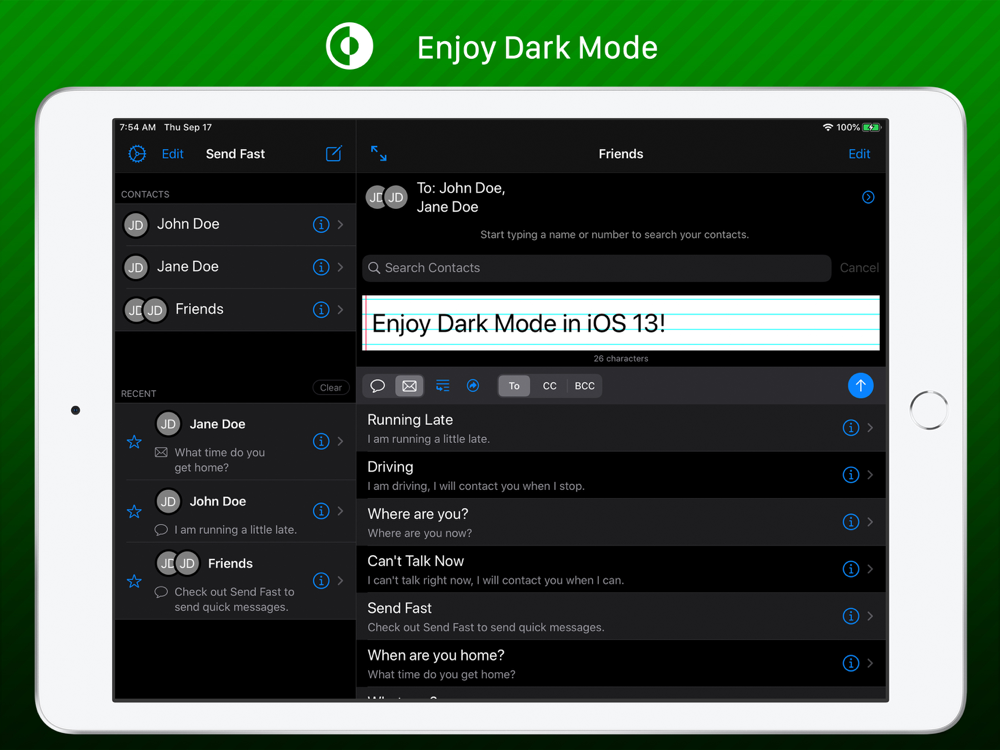Expand recent Jane Doe entry chevron
This screenshot has height=750, width=1000.
(341, 441)
